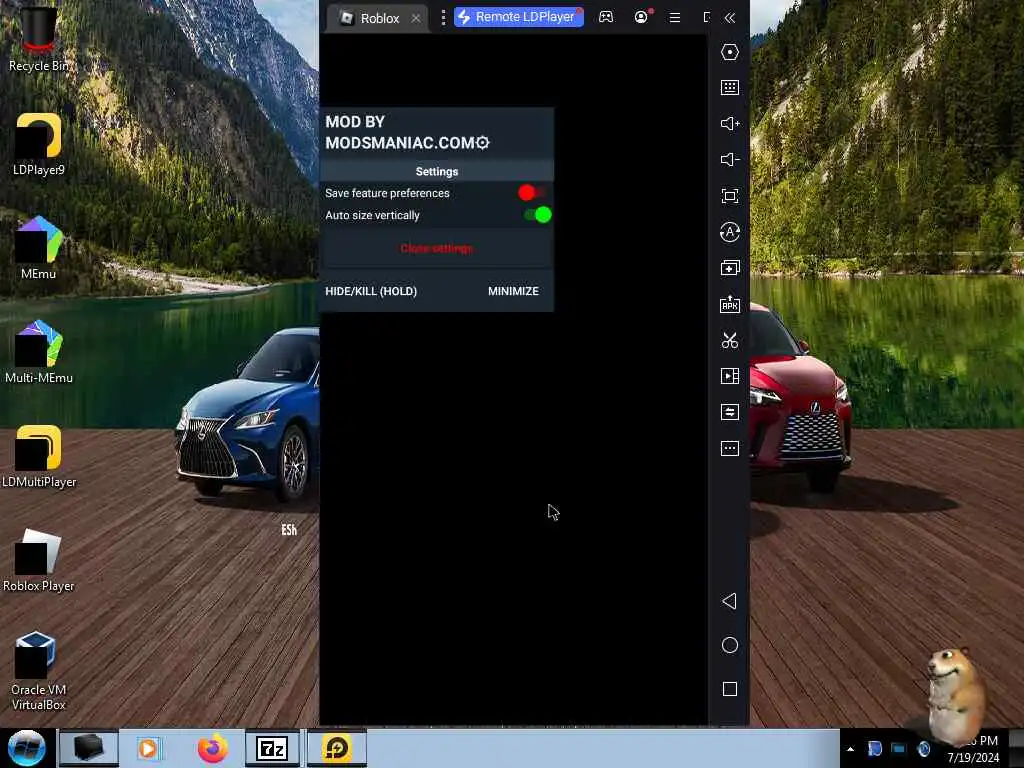This screenshot has width=1024, height=768.
Task: Close the Roblox tab
Action: [x=416, y=18]
